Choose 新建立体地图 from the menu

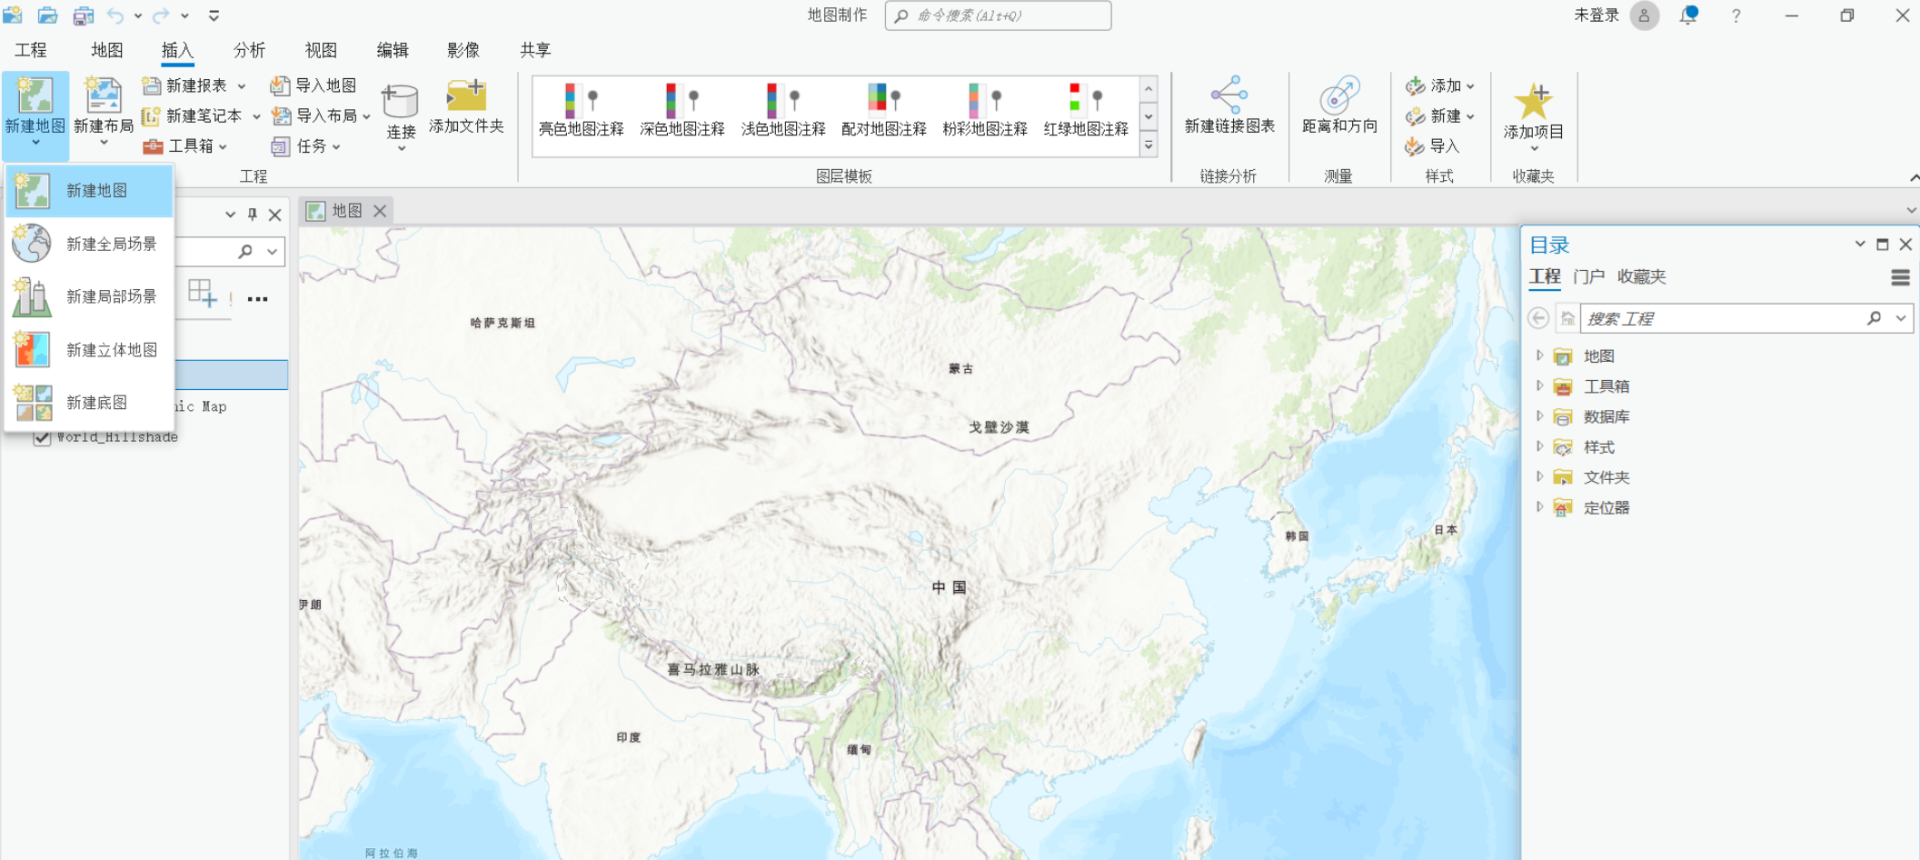pyautogui.click(x=90, y=350)
